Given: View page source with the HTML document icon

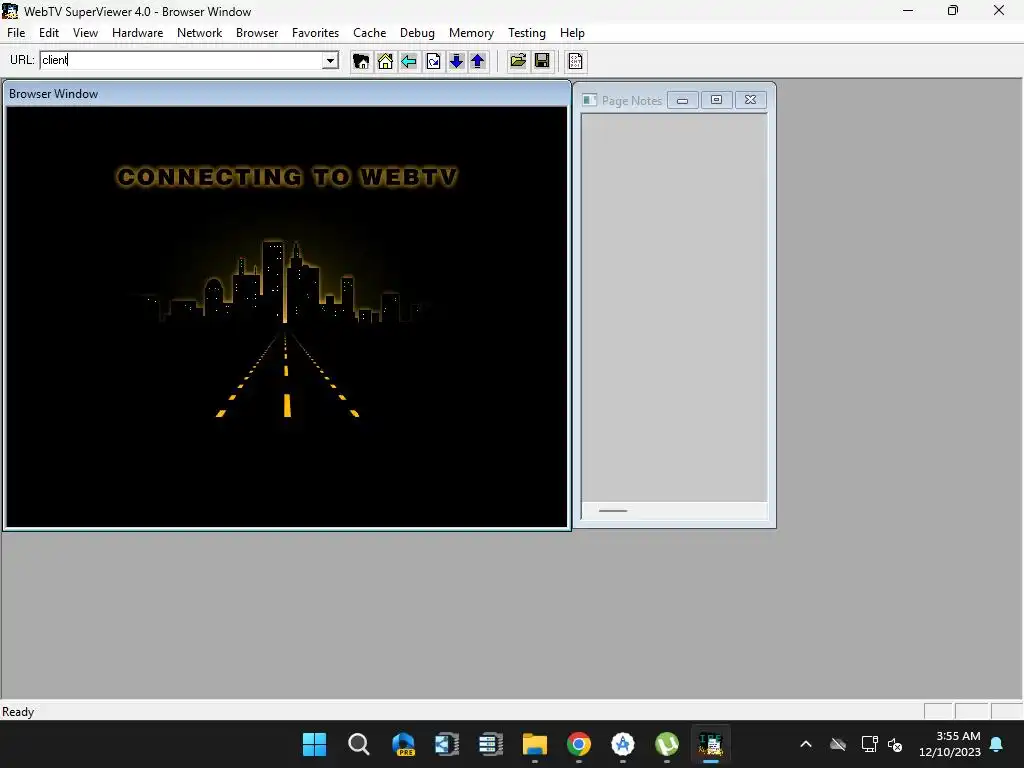Looking at the screenshot, I should click(x=575, y=61).
